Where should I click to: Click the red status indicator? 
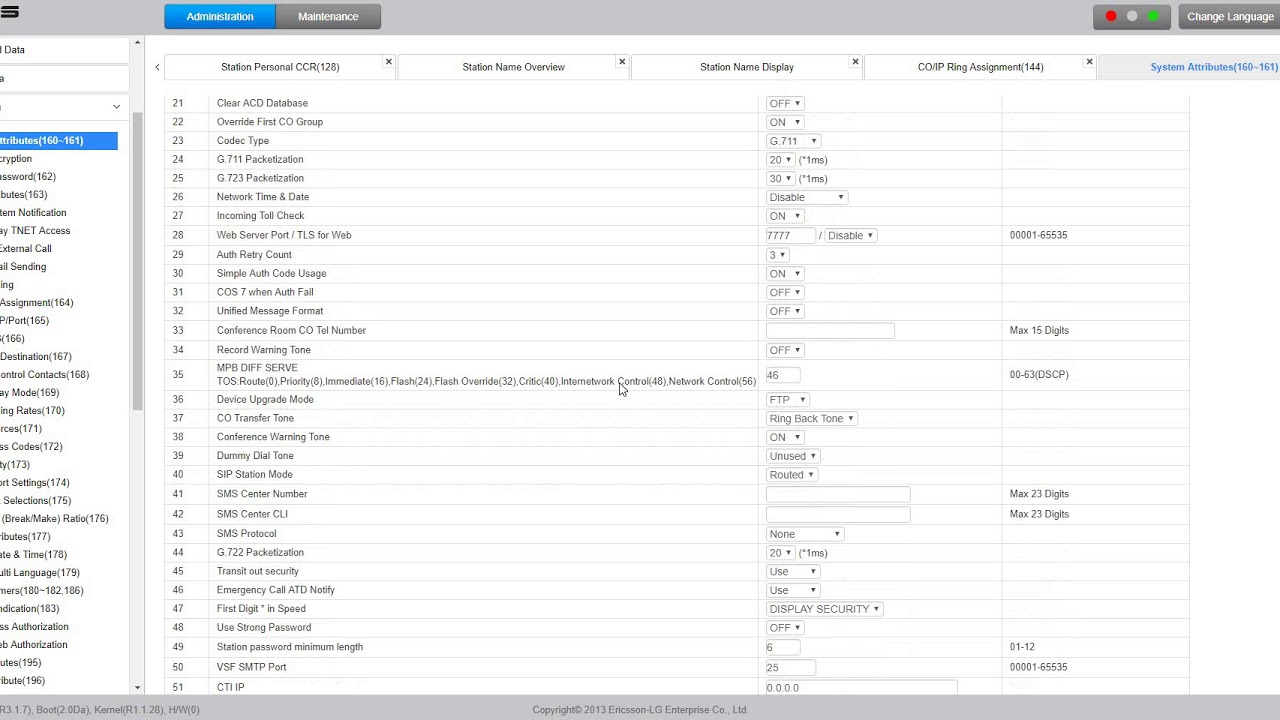1111,16
